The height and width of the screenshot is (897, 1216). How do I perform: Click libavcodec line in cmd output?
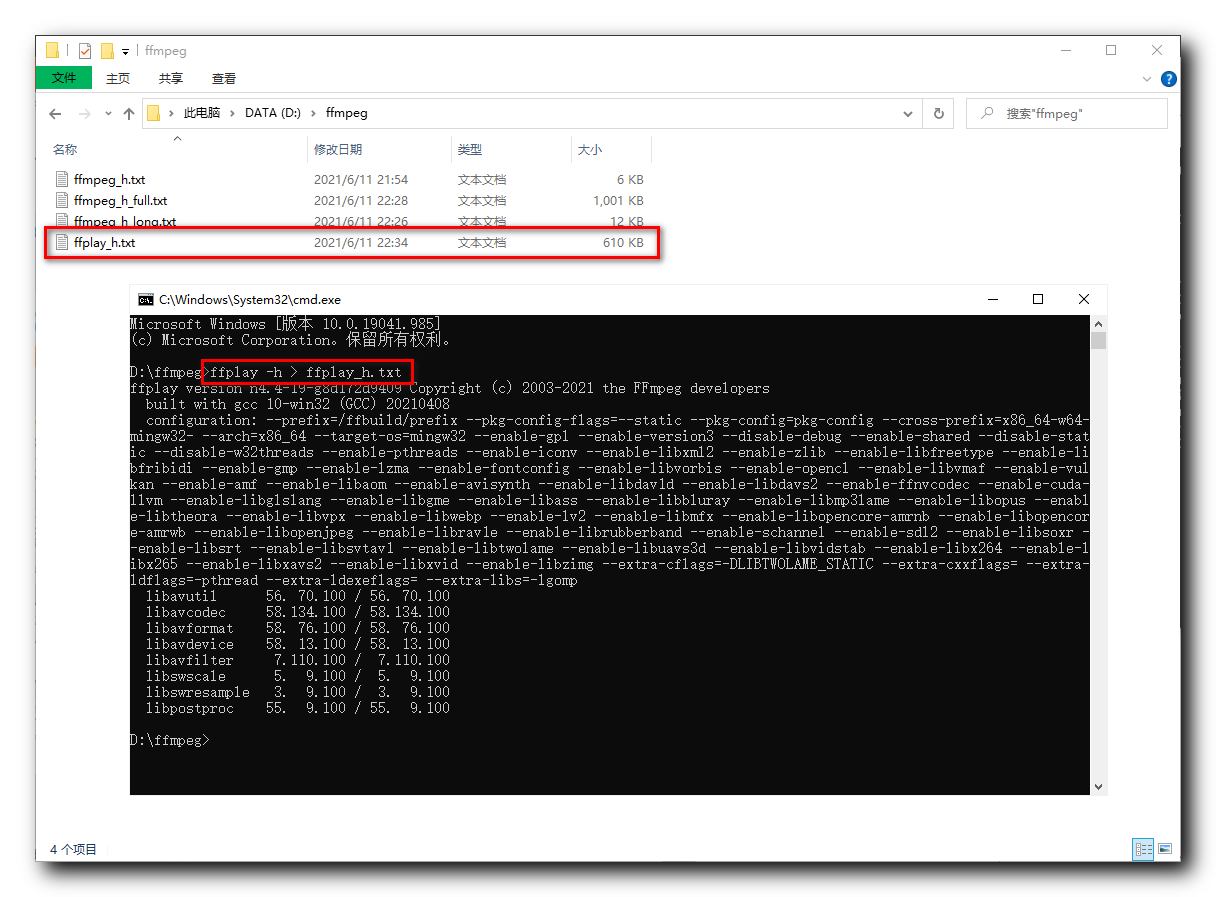(298, 612)
